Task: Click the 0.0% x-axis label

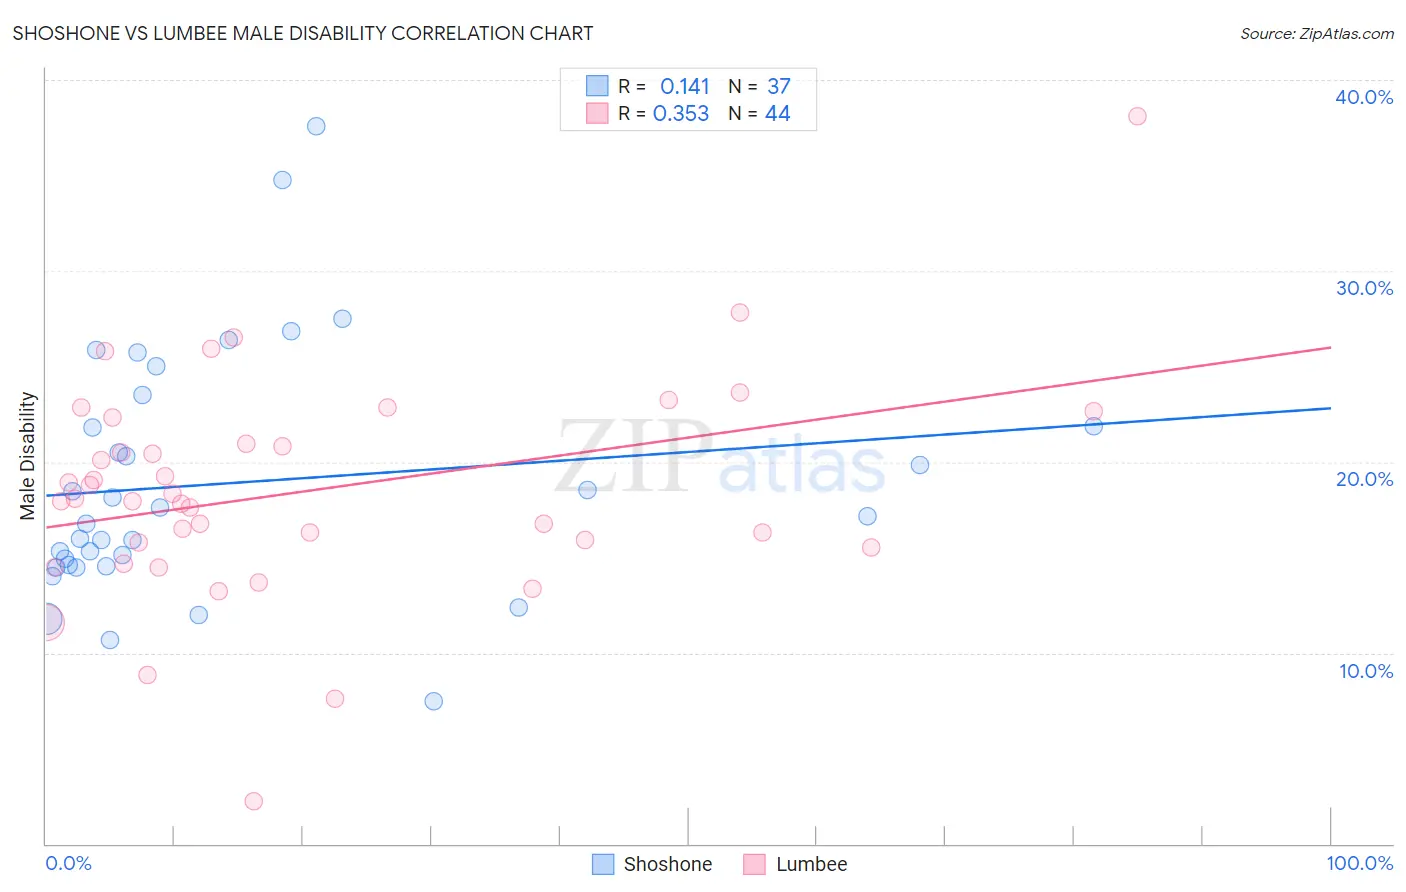Action: (x=68, y=863)
